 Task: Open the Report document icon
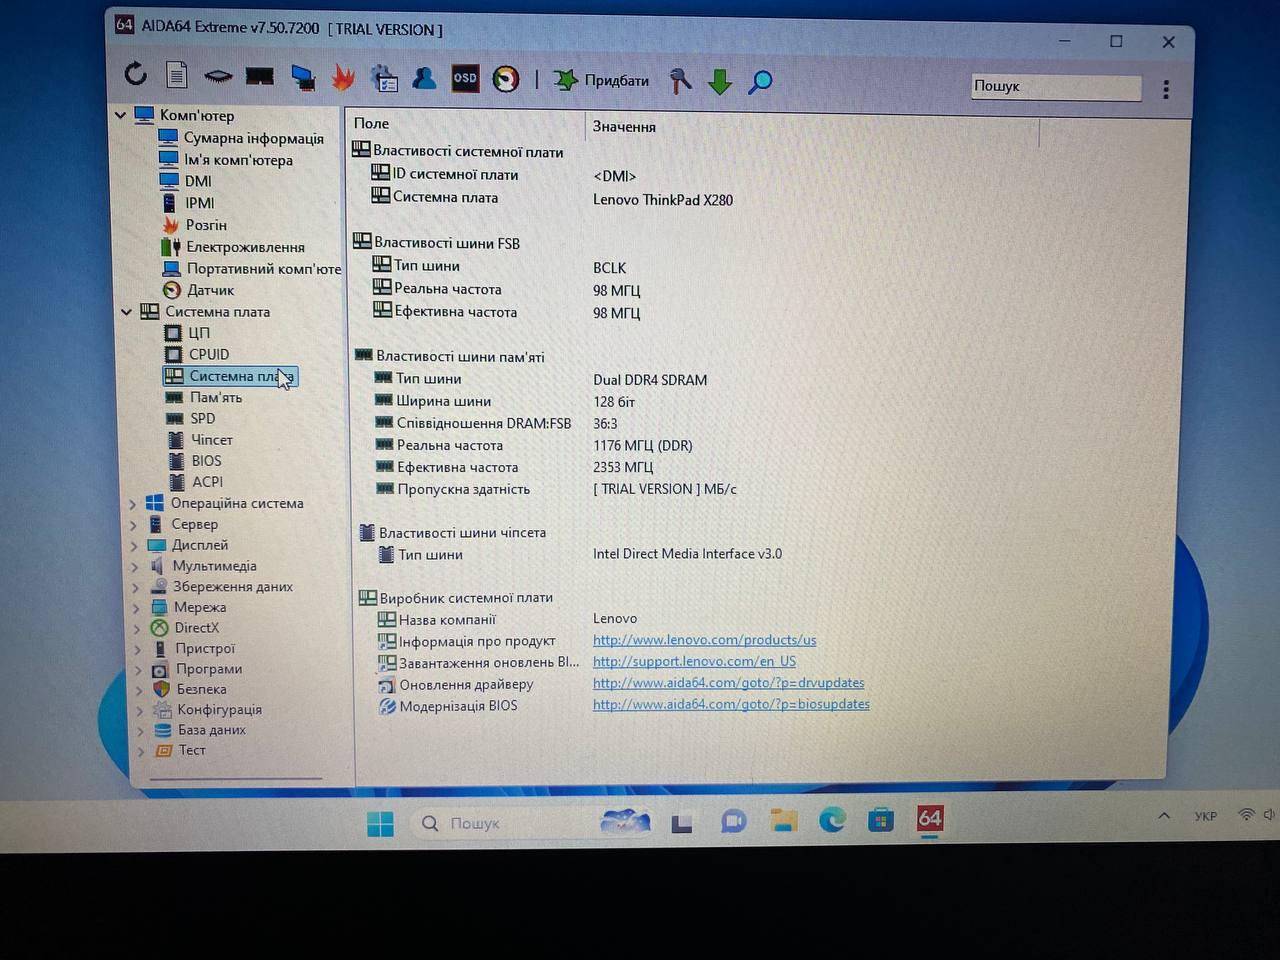177,74
